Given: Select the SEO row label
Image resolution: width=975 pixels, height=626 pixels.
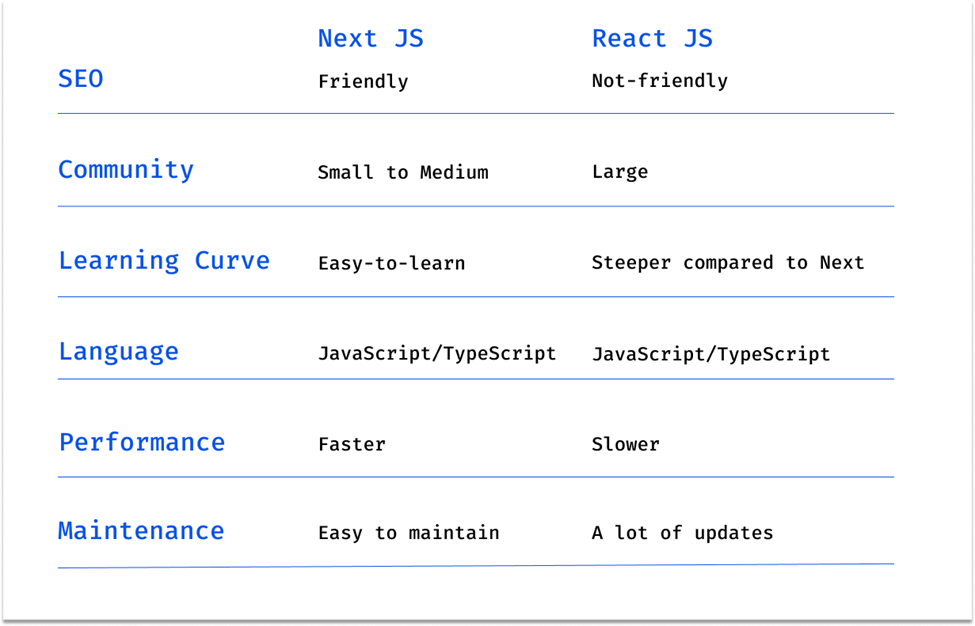Looking at the screenshot, I should point(81,79).
